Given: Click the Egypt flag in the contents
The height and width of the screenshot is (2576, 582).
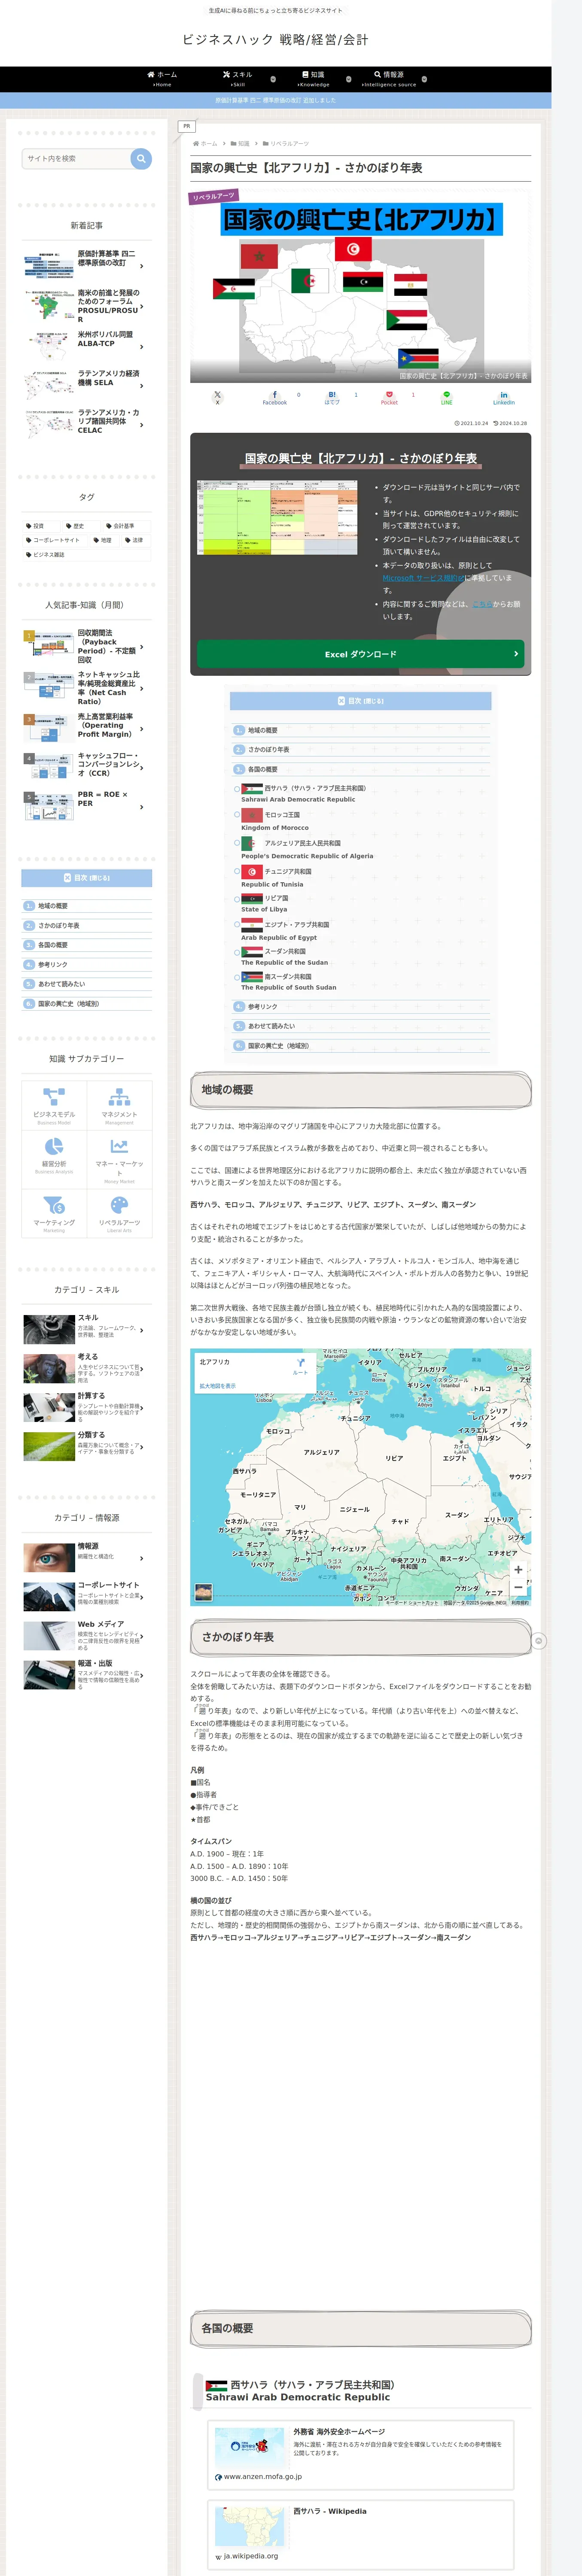Looking at the screenshot, I should point(252,925).
